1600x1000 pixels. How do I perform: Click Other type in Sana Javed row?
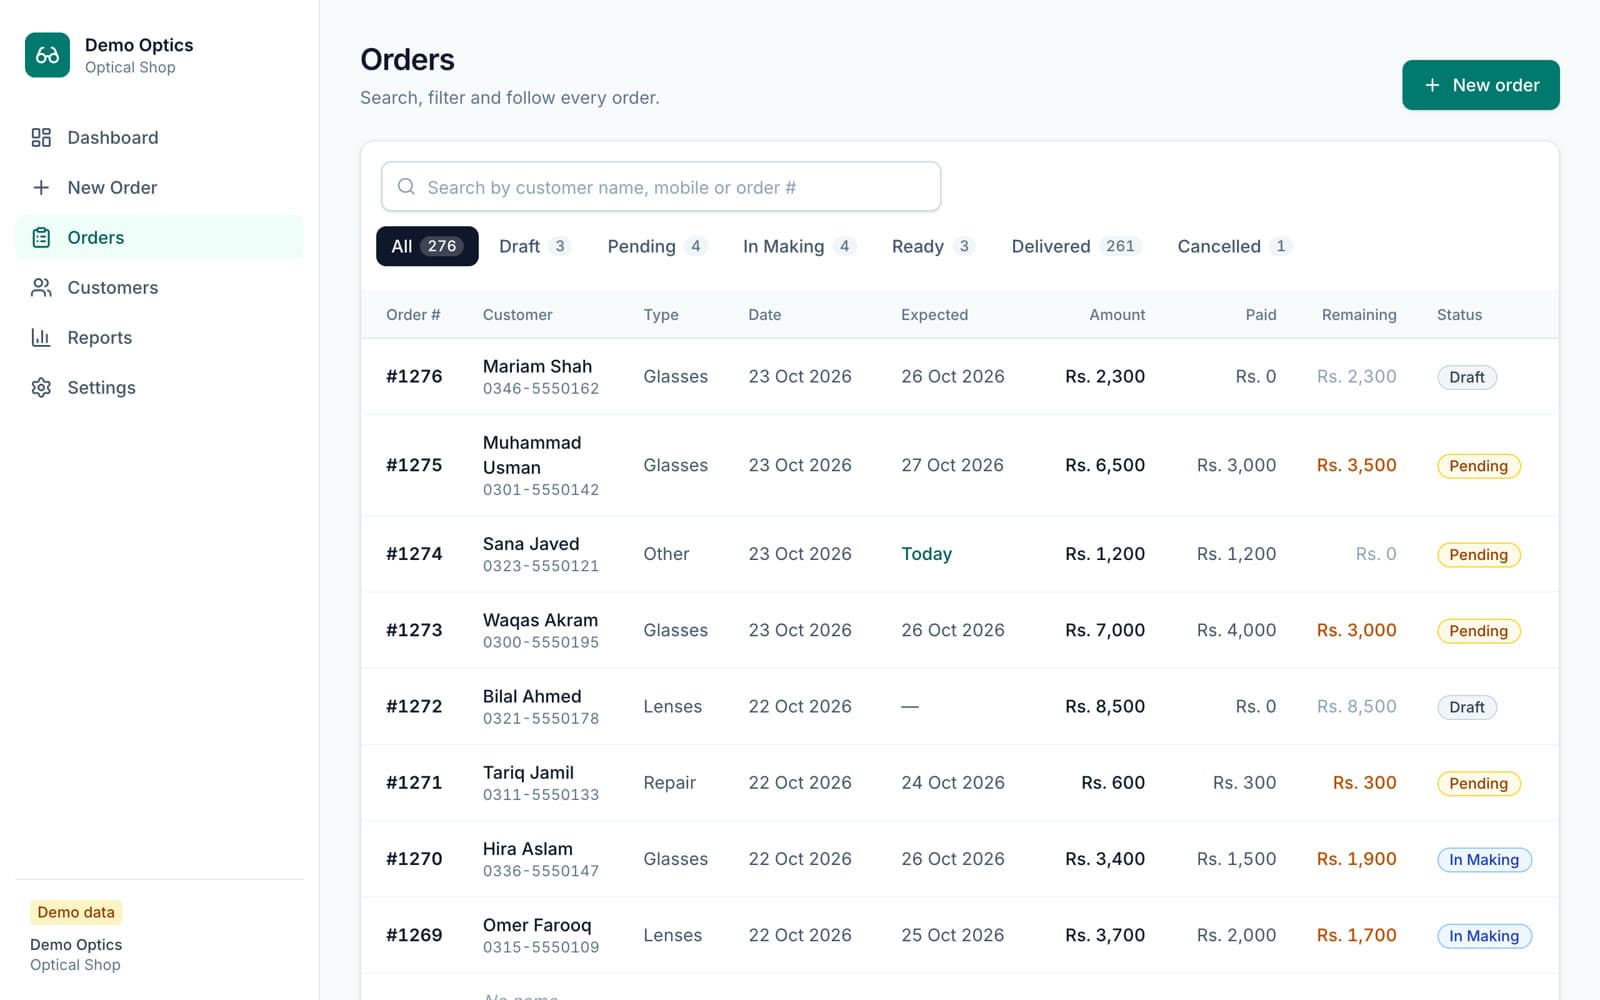click(x=666, y=554)
